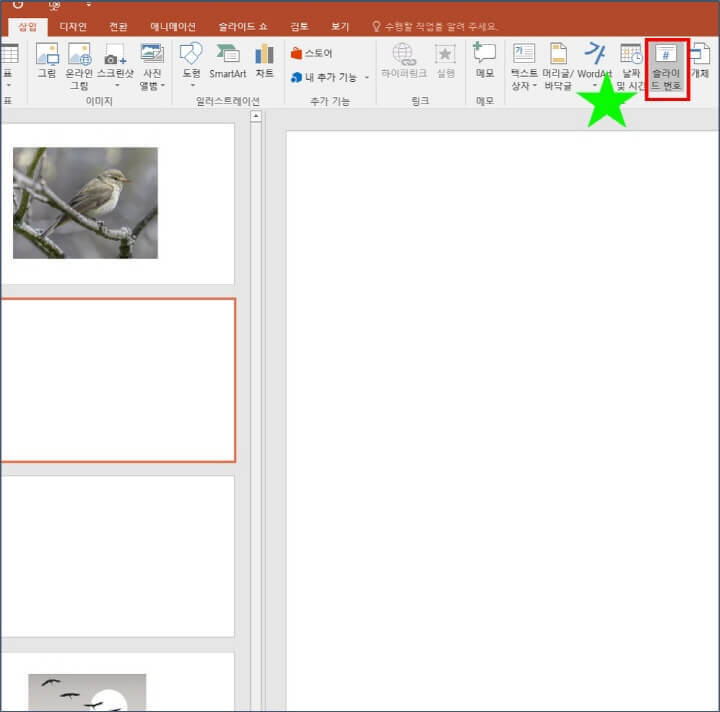Open the quick access toolbar dropdown

[88, 5]
